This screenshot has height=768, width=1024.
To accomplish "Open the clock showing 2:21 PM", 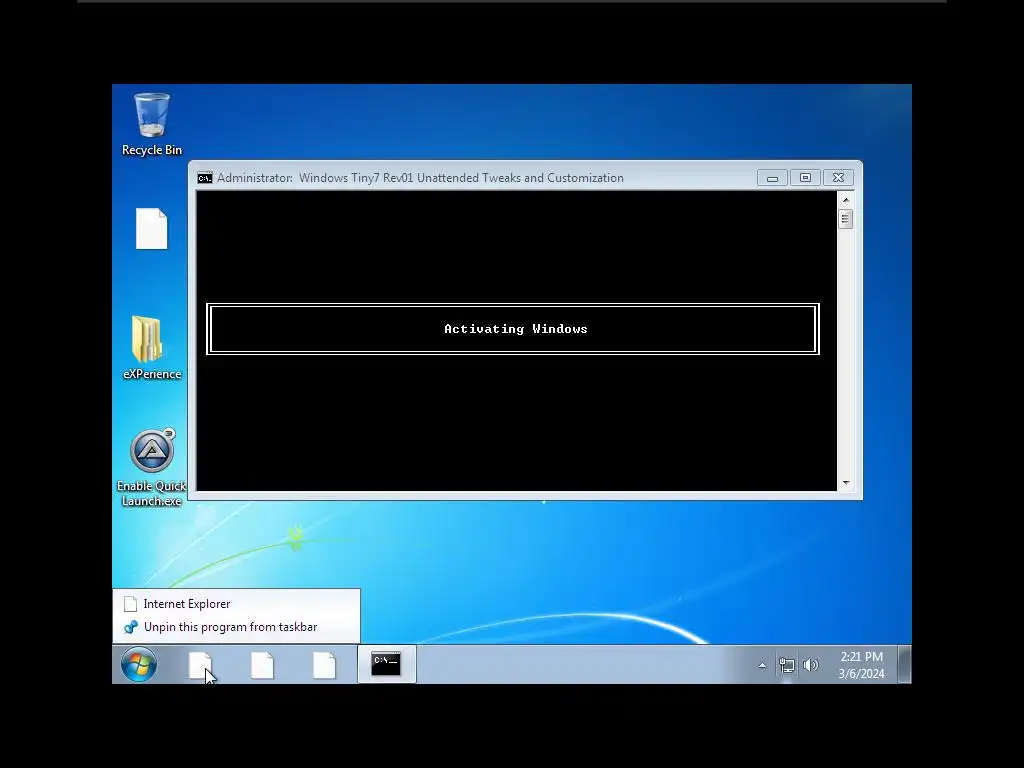I will pyautogui.click(x=861, y=665).
